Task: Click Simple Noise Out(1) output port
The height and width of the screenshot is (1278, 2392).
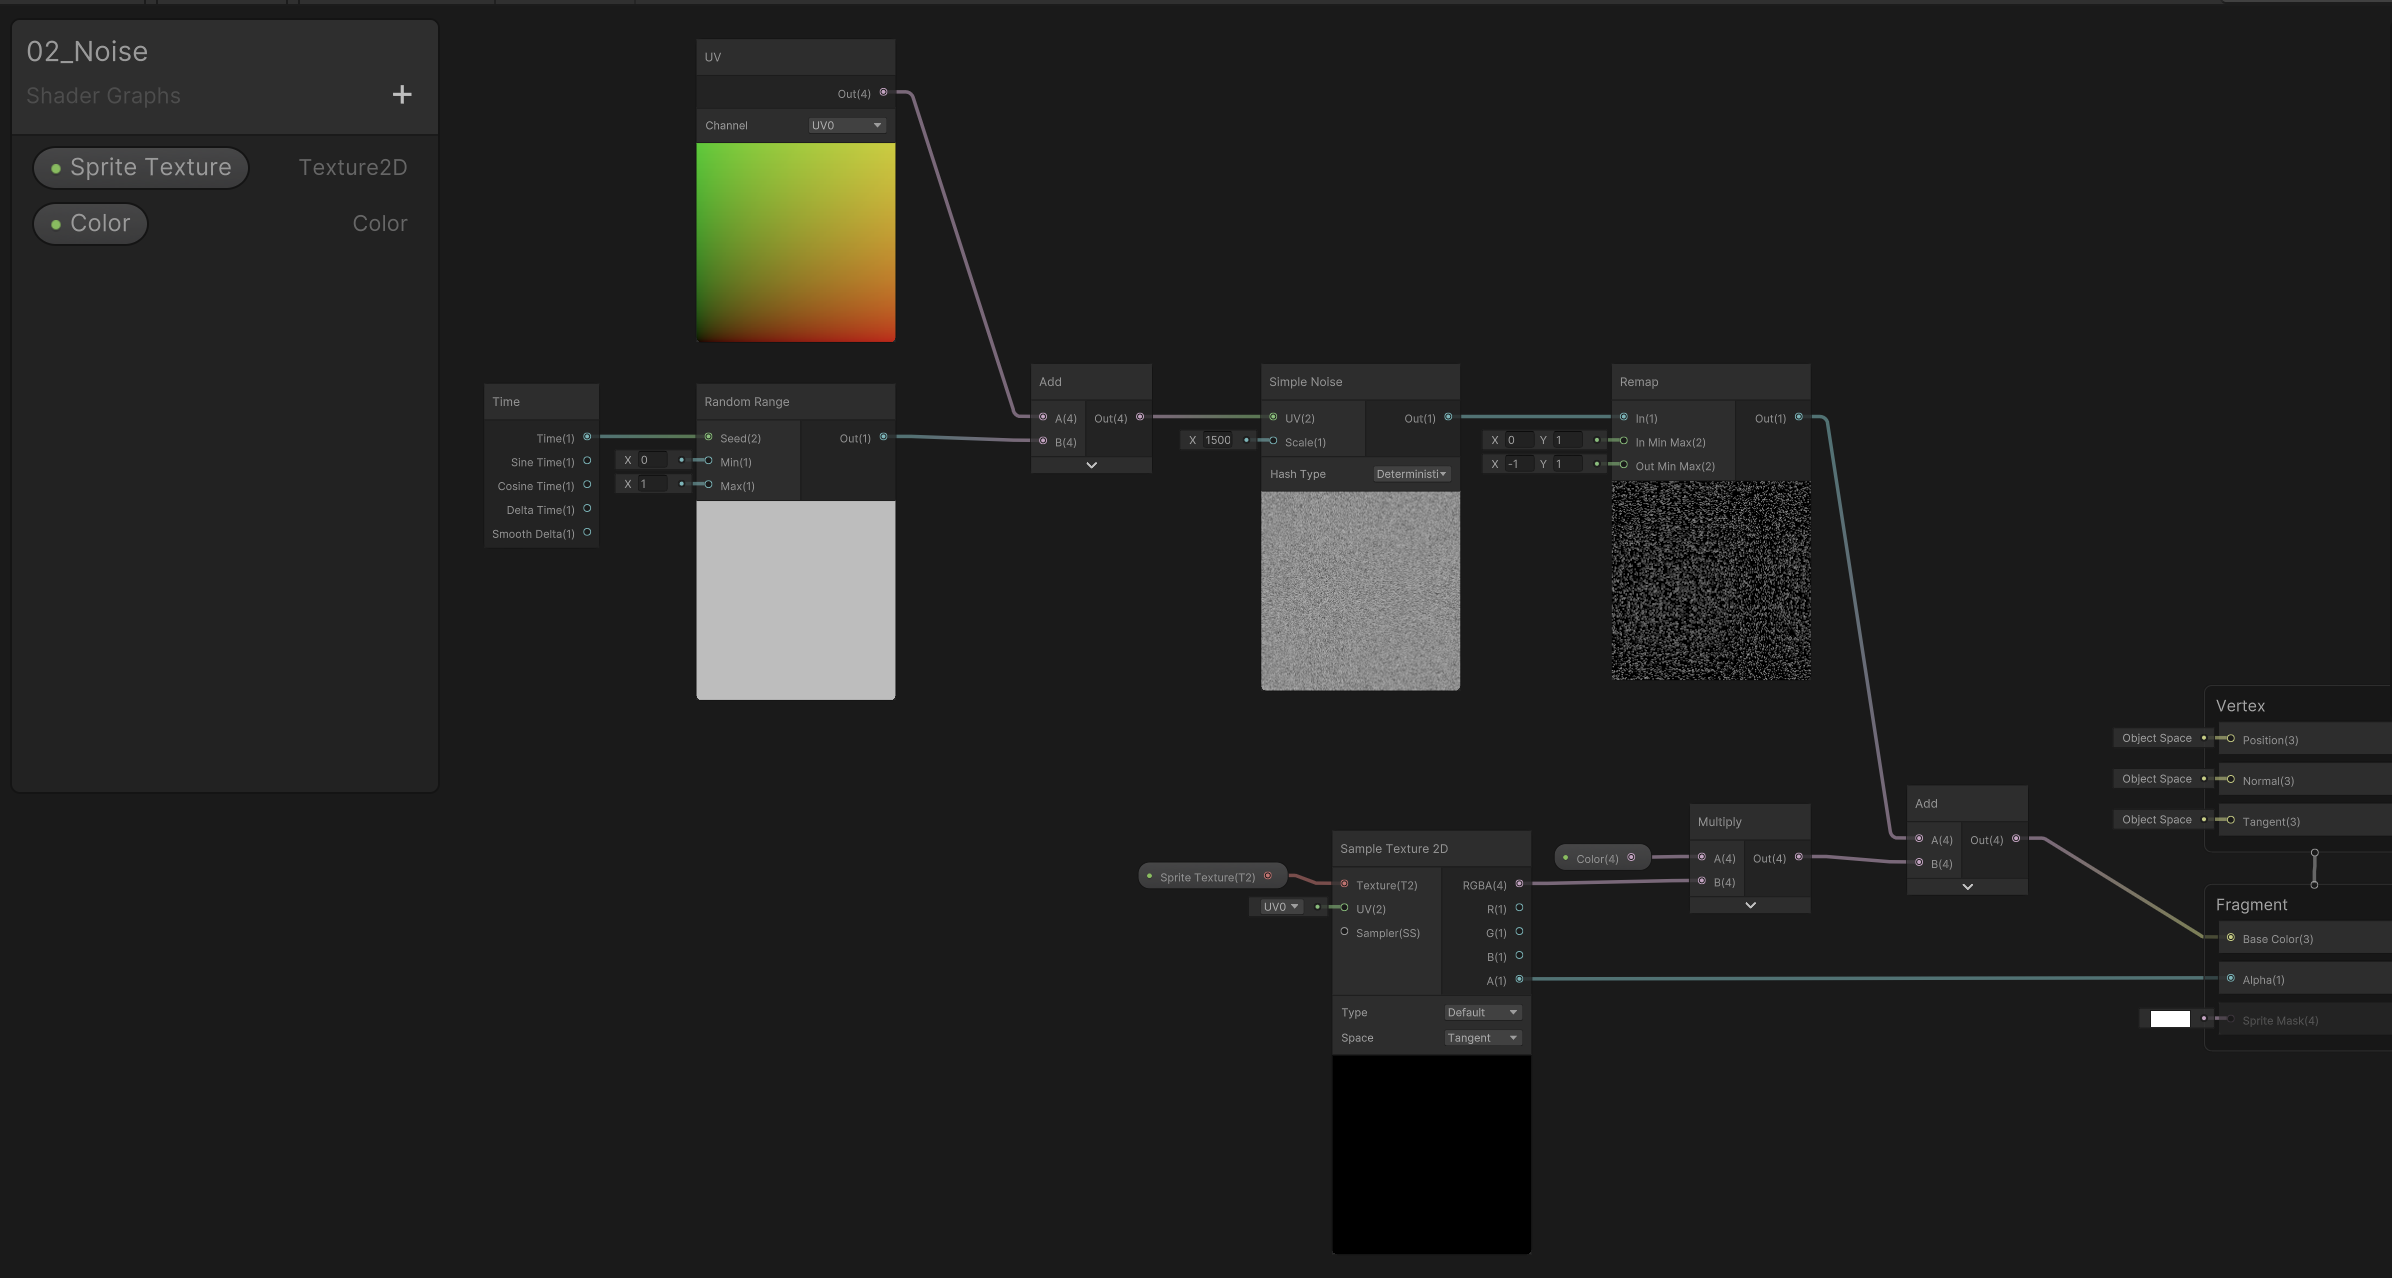Action: [1448, 417]
